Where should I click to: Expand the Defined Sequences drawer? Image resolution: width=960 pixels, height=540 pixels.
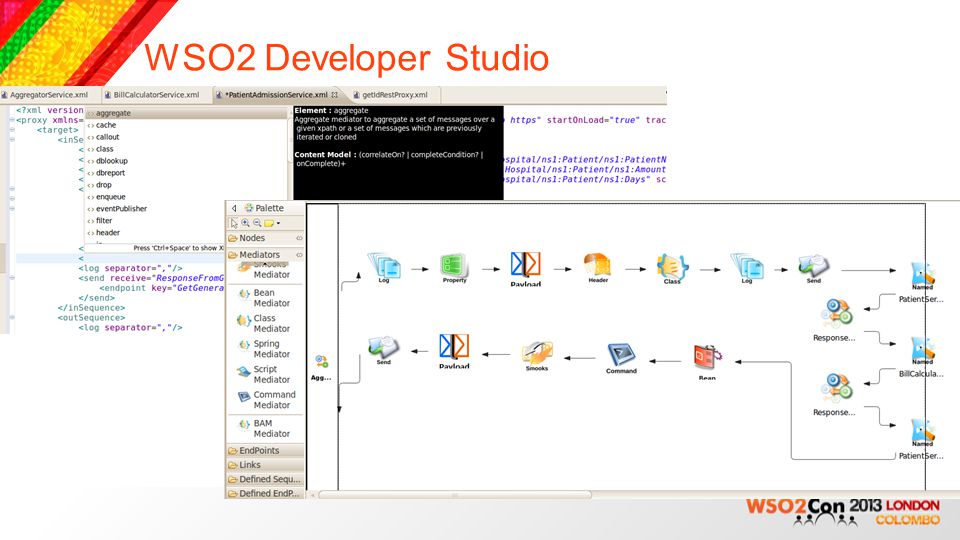click(264, 479)
